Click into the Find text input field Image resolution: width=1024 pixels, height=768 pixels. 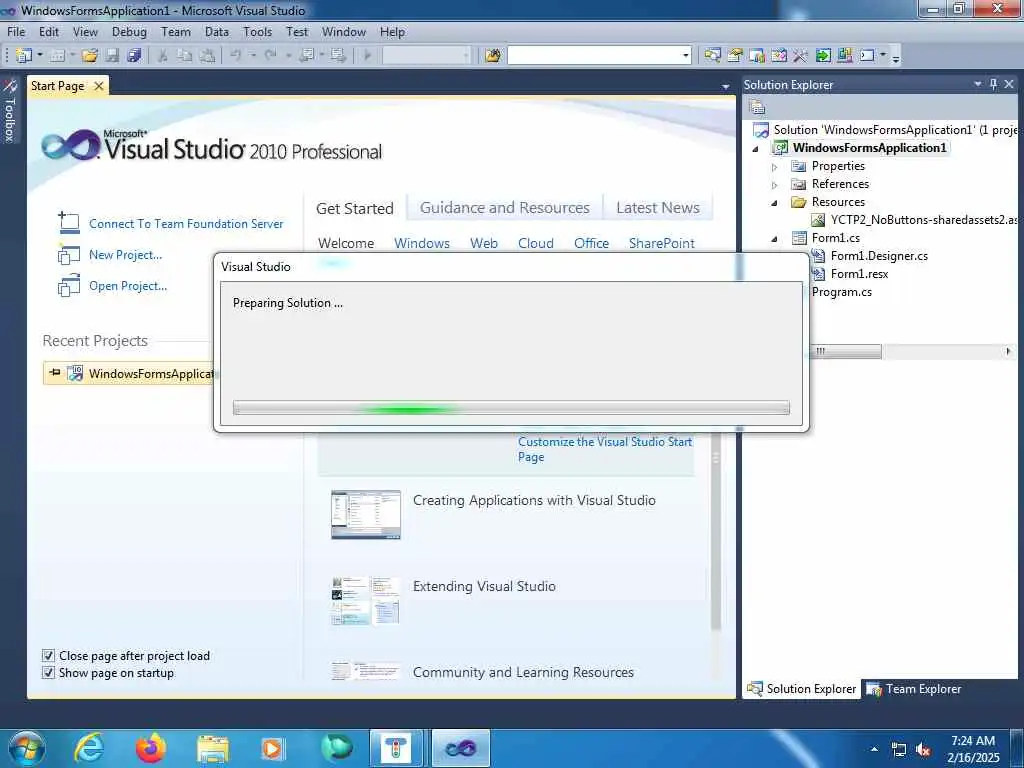[x=594, y=56]
